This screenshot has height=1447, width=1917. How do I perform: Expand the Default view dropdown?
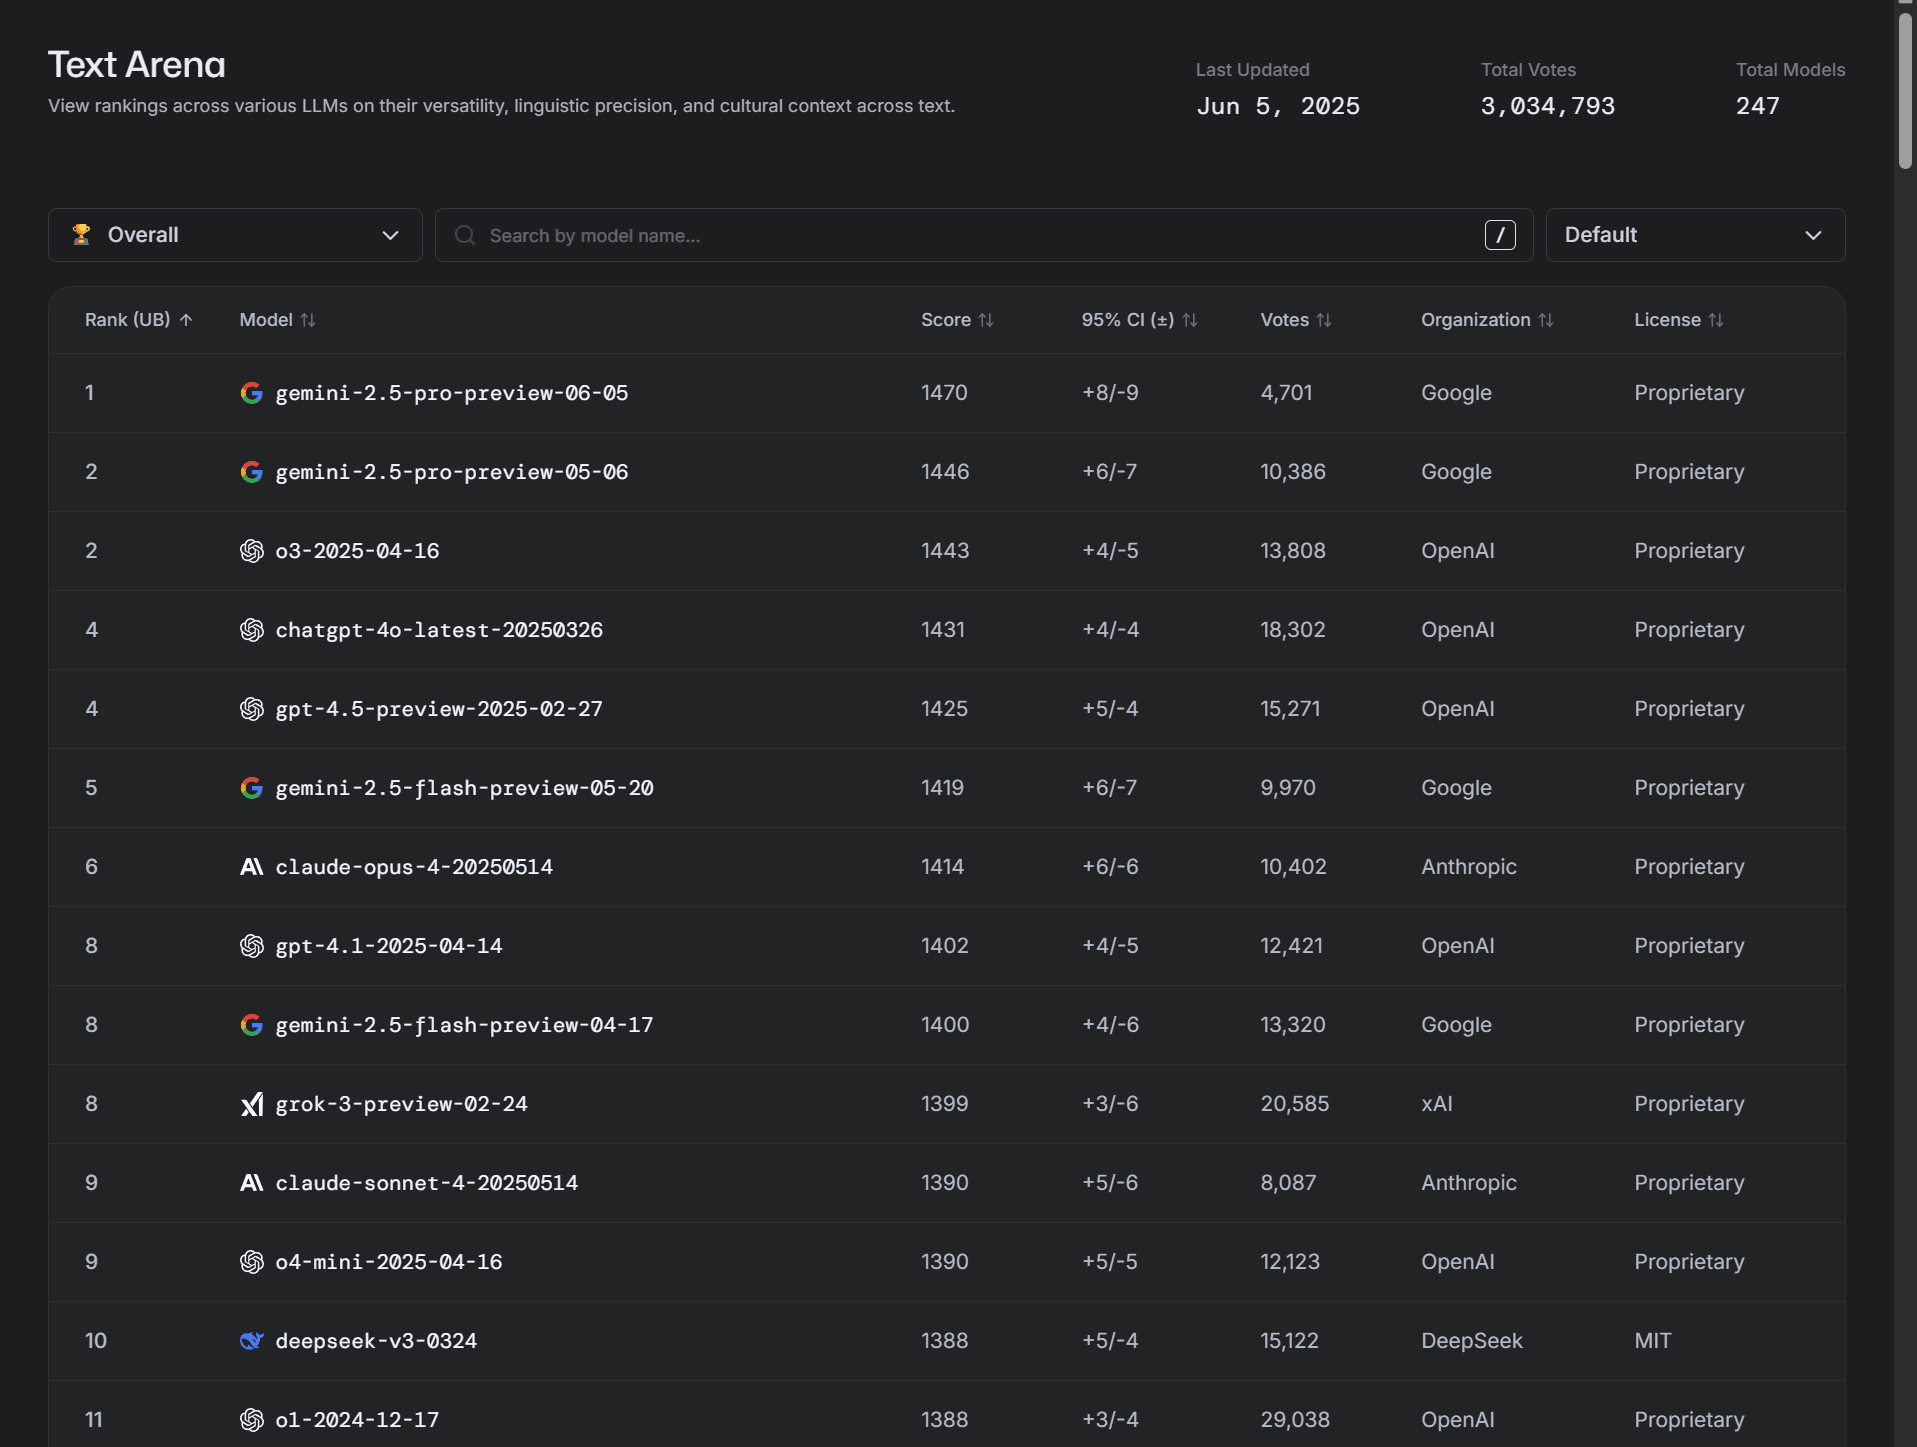click(x=1694, y=235)
